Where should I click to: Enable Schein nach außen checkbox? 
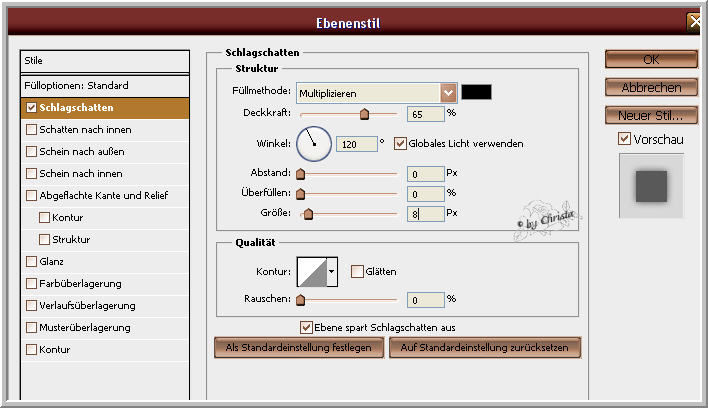point(31,151)
